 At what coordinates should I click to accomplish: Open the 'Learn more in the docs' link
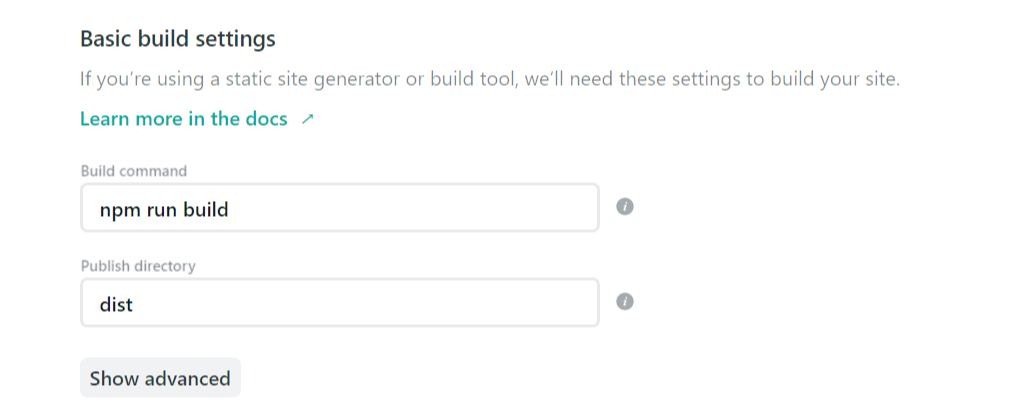point(183,119)
